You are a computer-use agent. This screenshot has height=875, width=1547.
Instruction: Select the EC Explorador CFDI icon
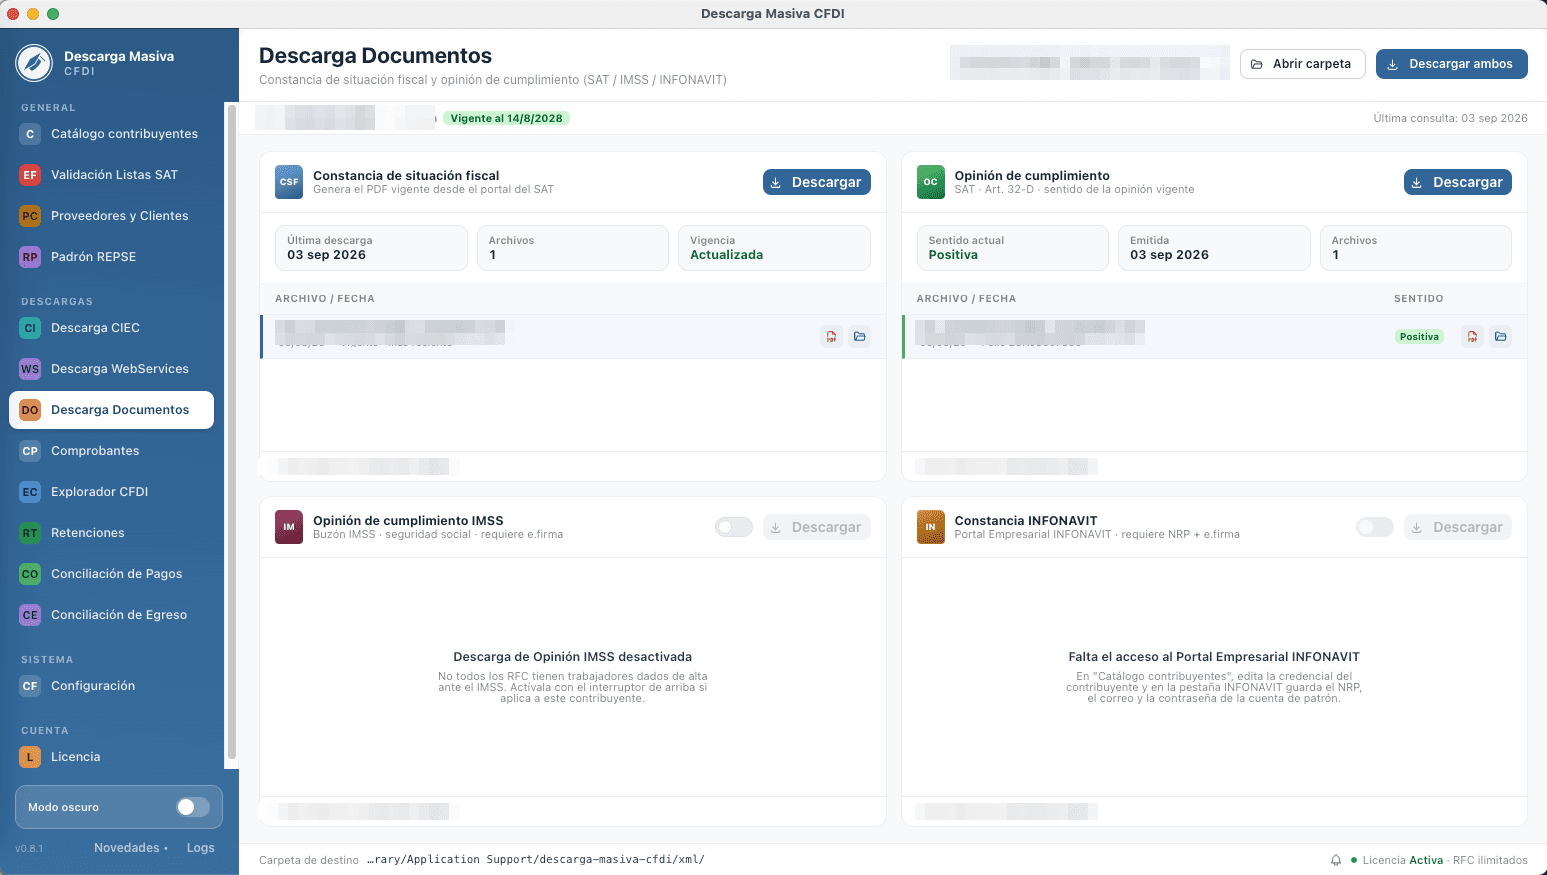click(30, 492)
